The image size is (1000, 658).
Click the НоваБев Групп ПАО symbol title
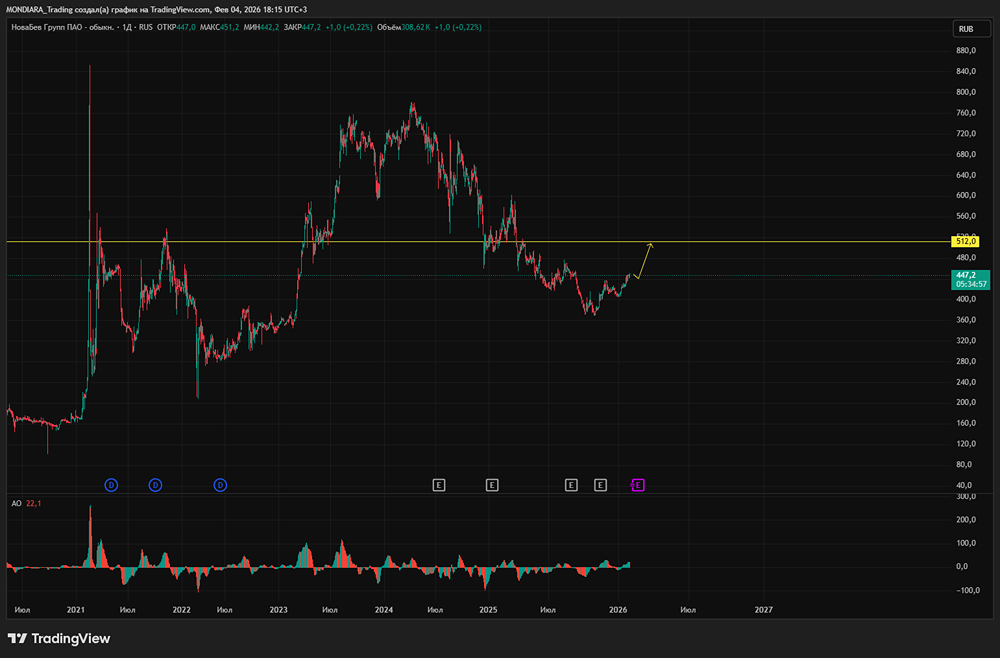63,27
